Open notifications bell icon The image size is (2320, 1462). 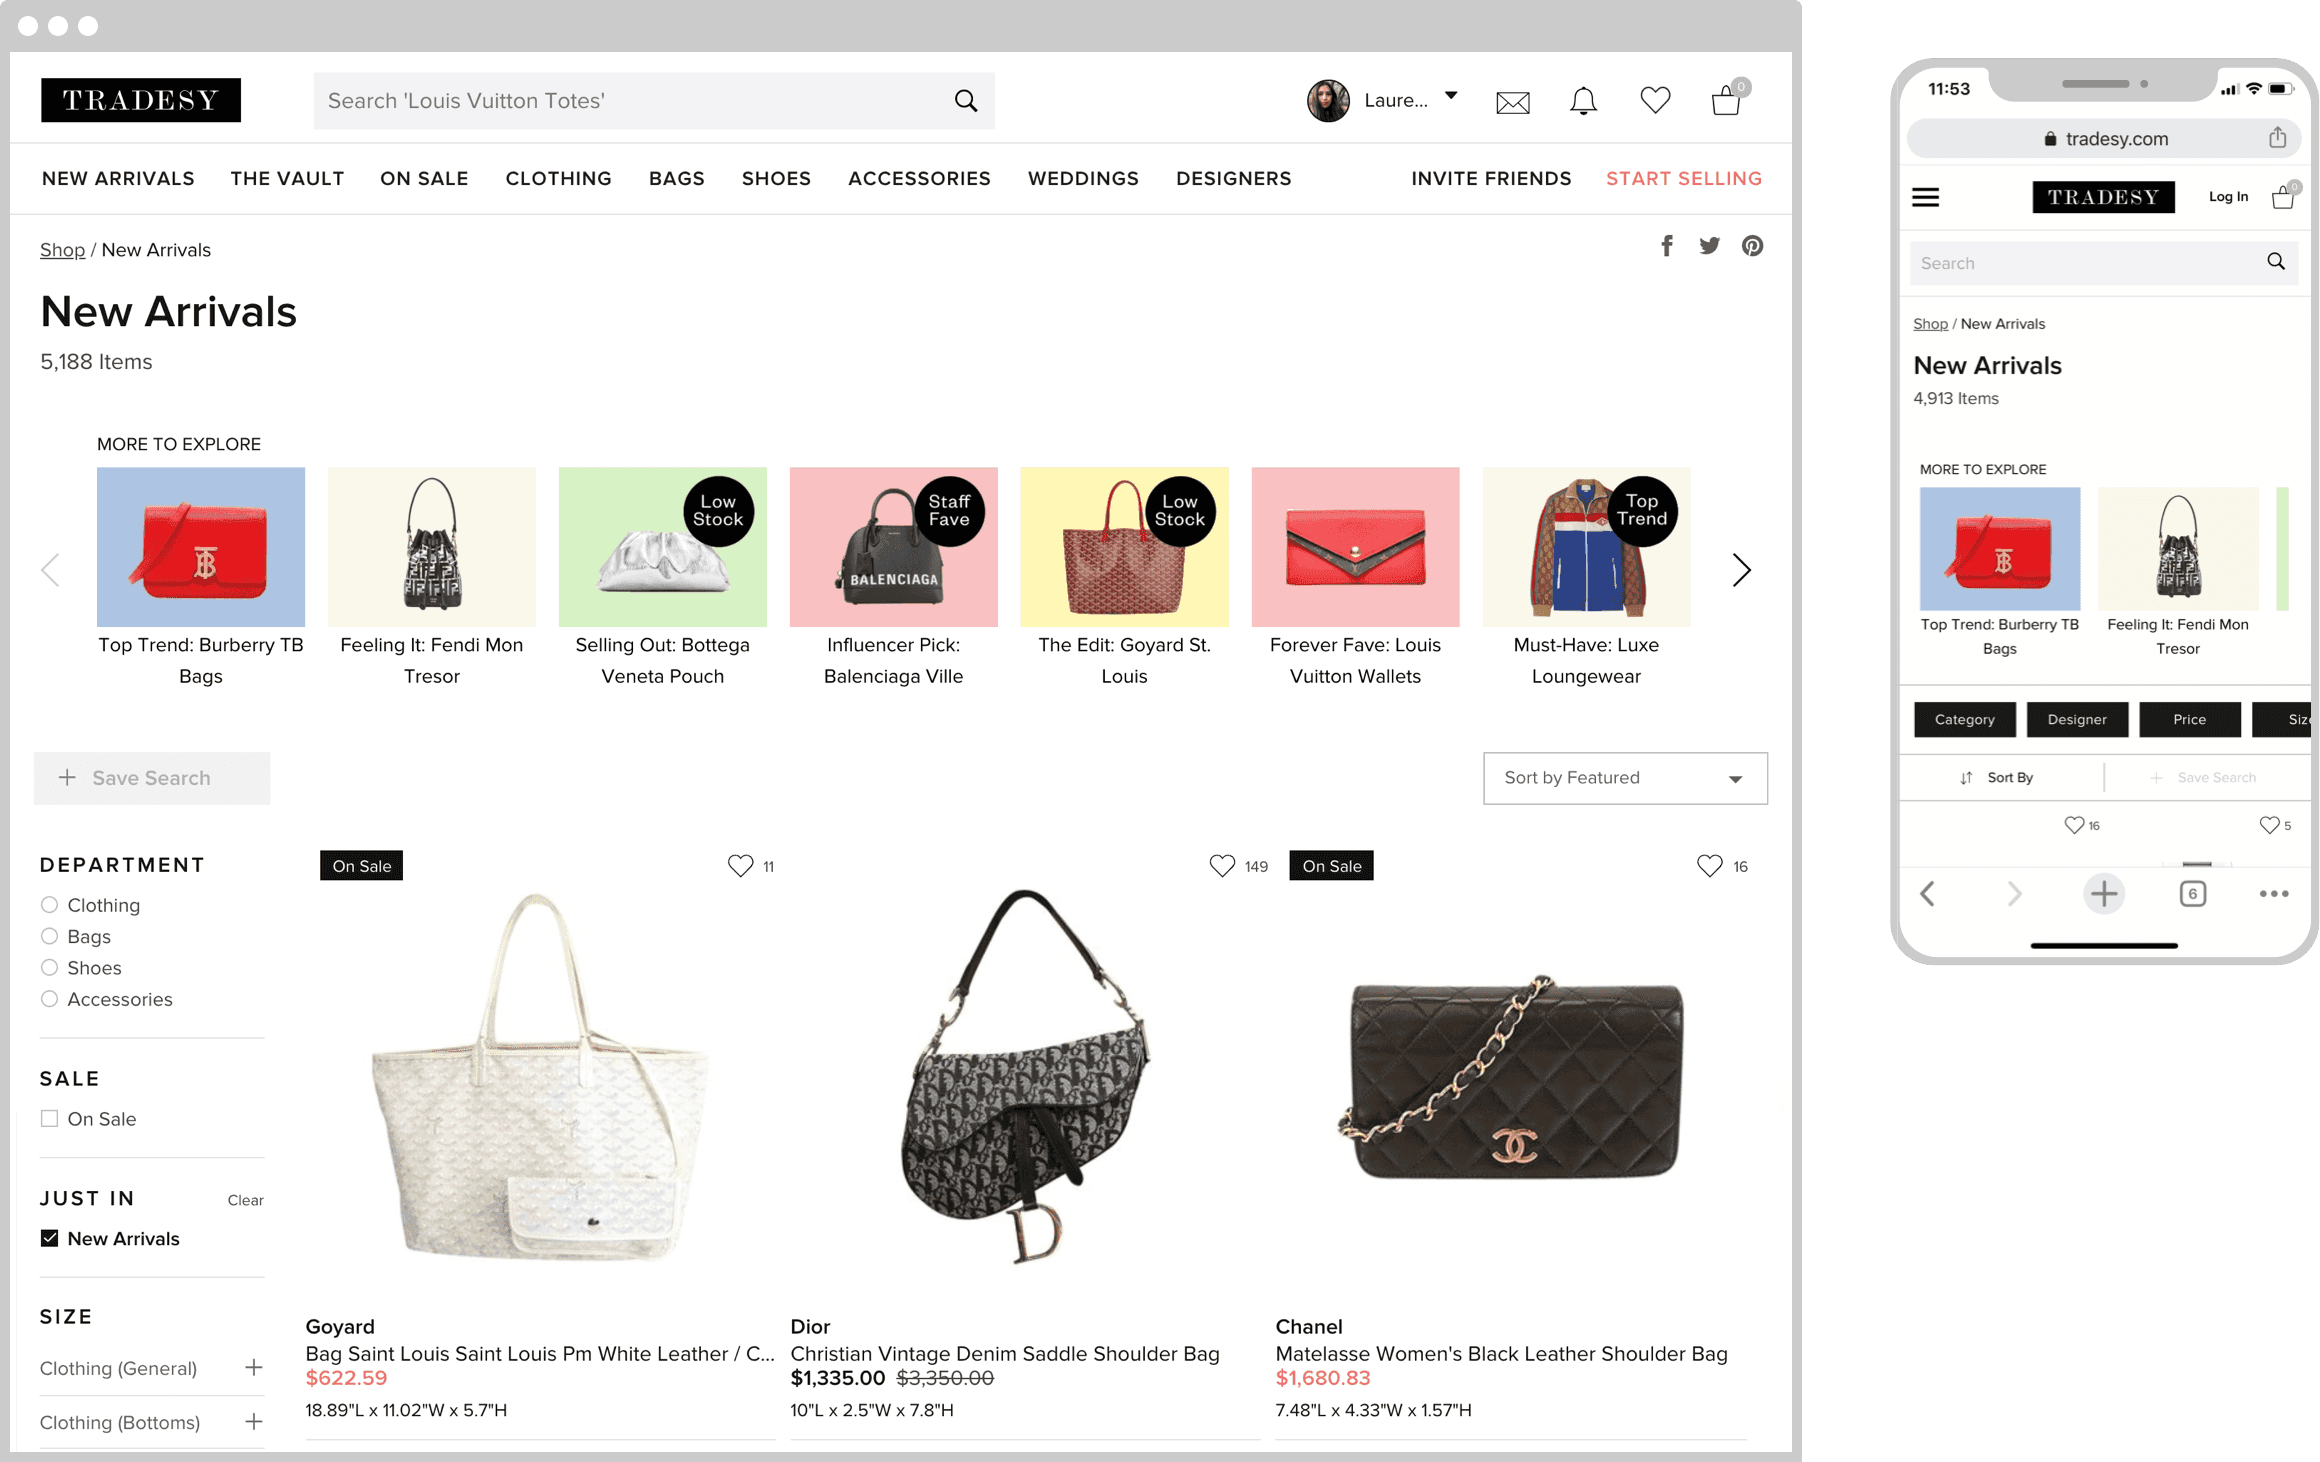click(1583, 101)
